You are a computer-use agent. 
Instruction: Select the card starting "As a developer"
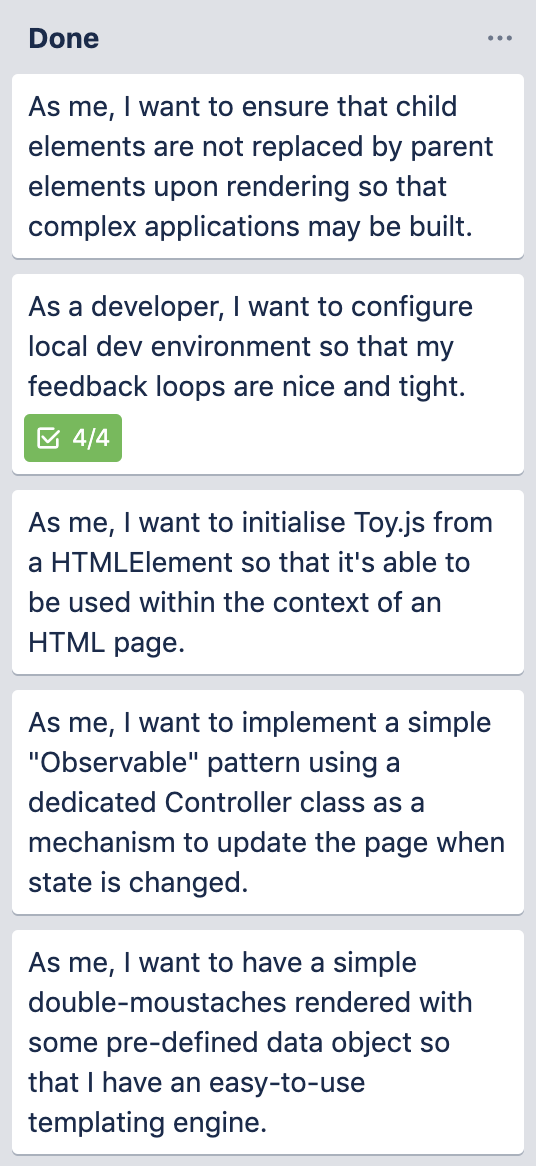(x=268, y=374)
